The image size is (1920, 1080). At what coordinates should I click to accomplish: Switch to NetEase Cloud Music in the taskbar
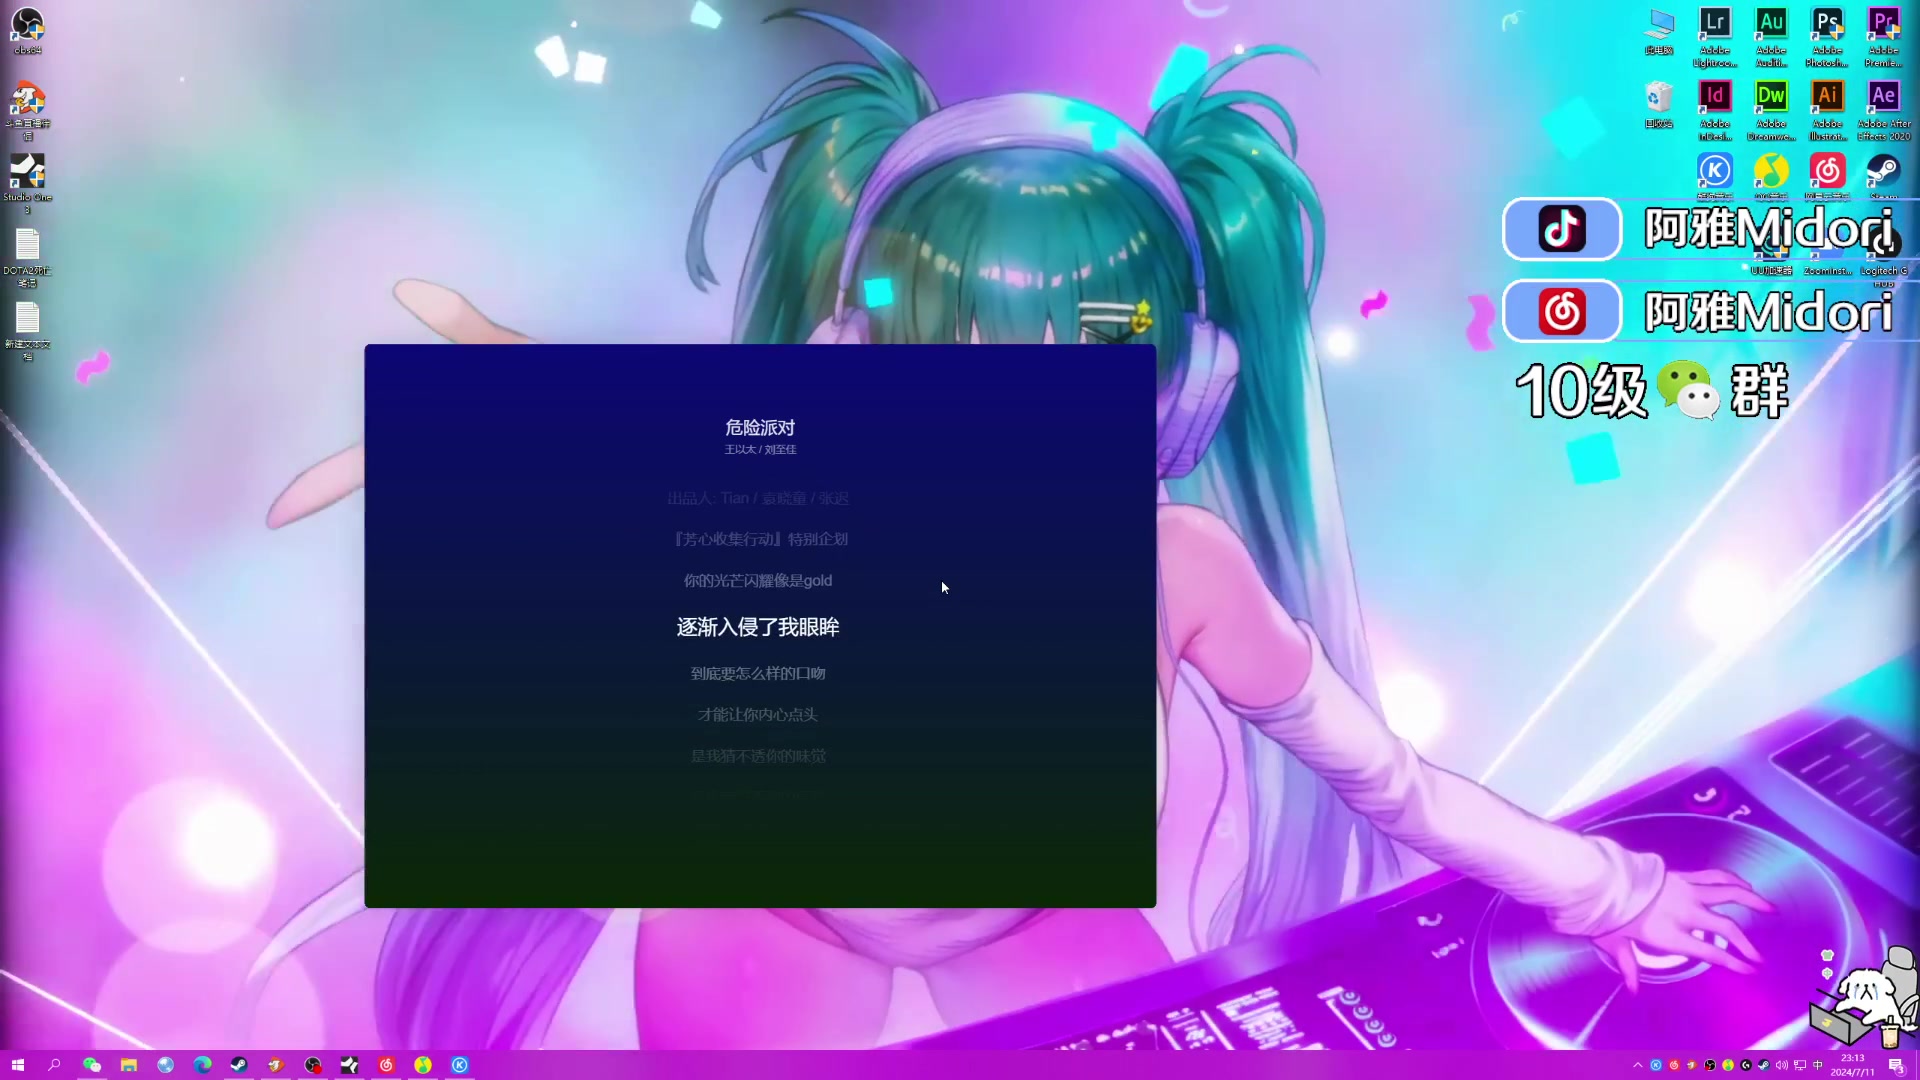pos(386,1065)
